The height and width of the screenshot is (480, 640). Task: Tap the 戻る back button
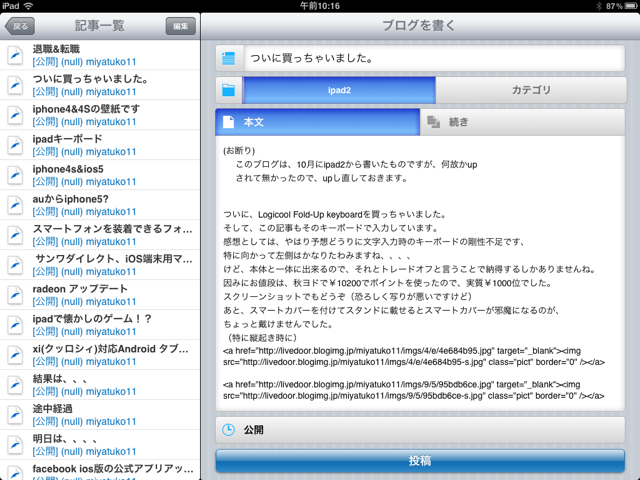click(20, 27)
